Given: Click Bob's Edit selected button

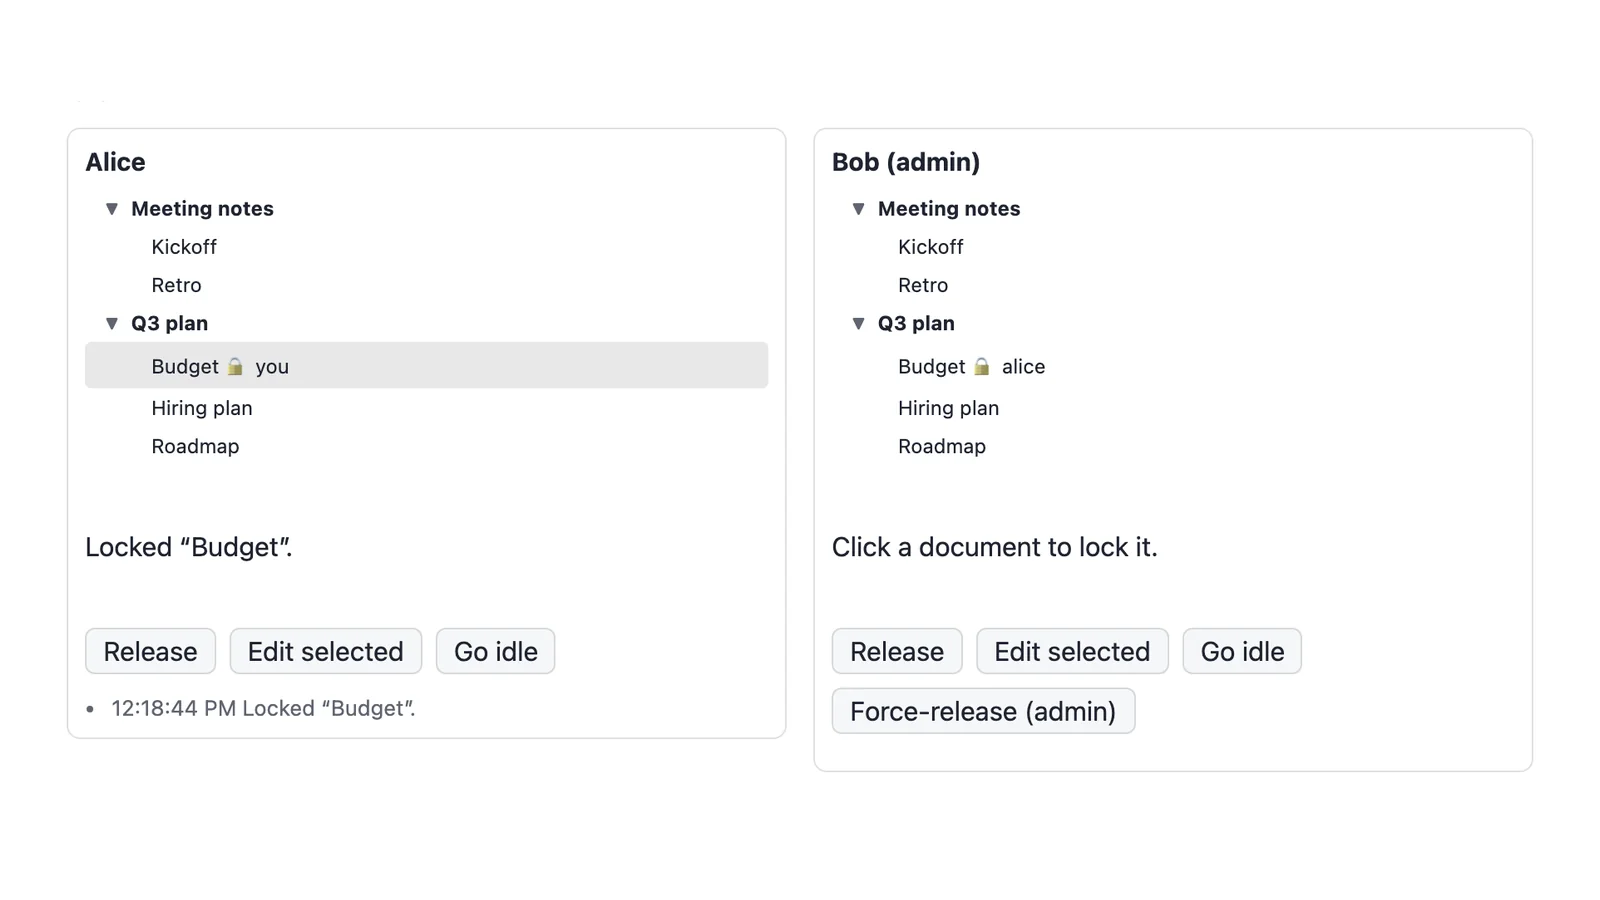Looking at the screenshot, I should click(1072, 651).
